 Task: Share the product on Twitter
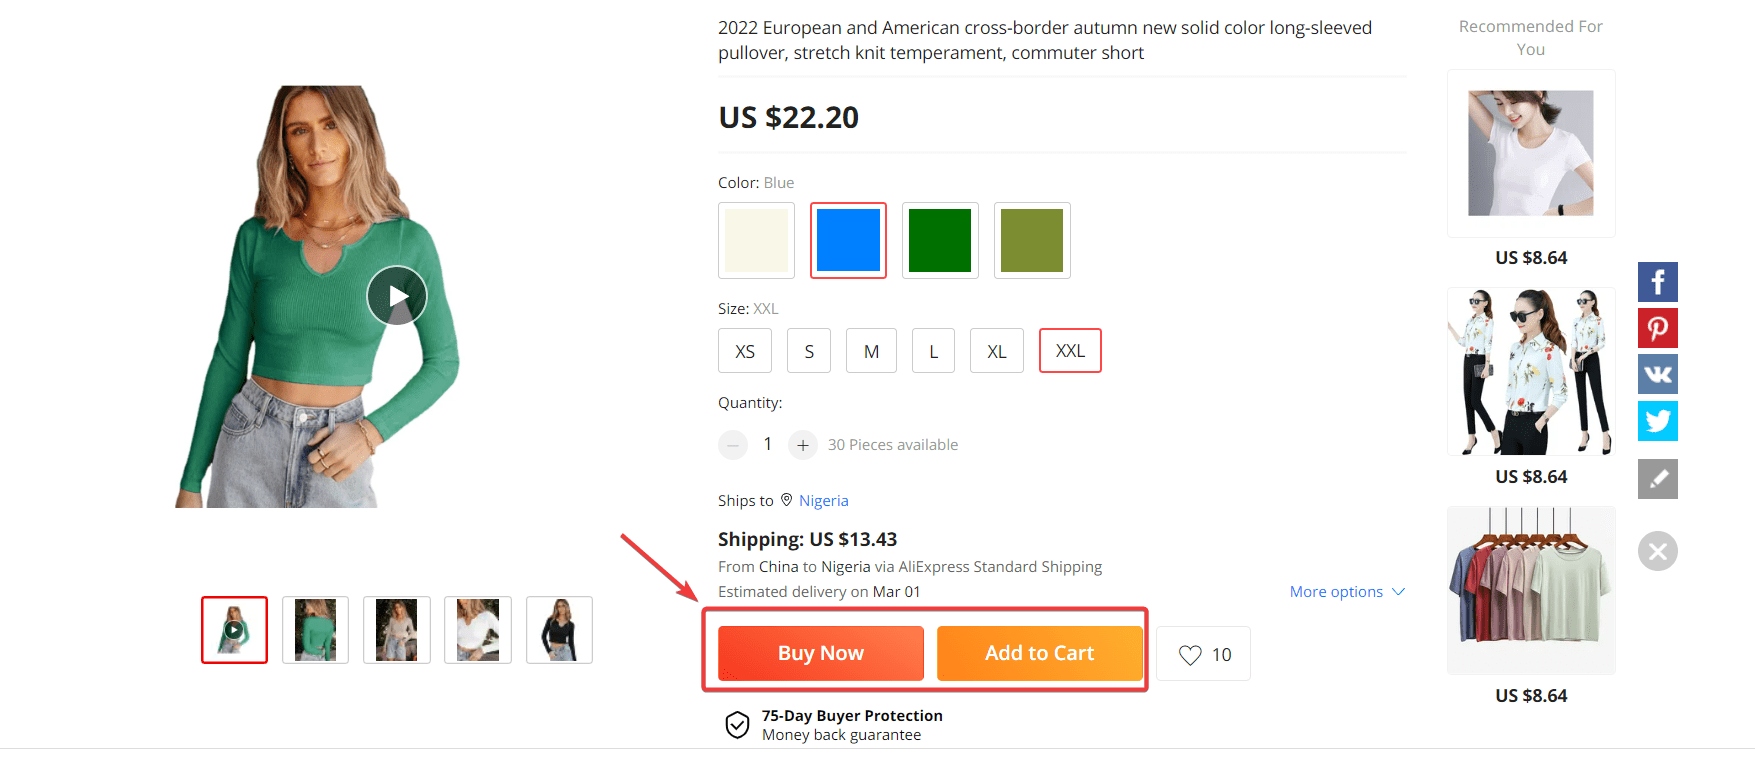(1657, 421)
